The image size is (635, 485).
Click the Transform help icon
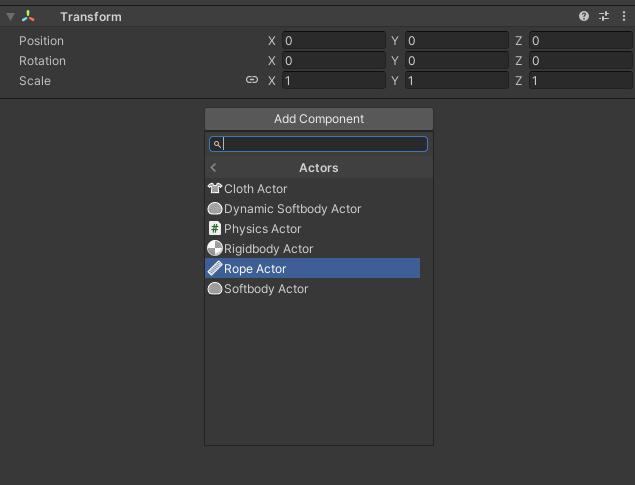[584, 17]
